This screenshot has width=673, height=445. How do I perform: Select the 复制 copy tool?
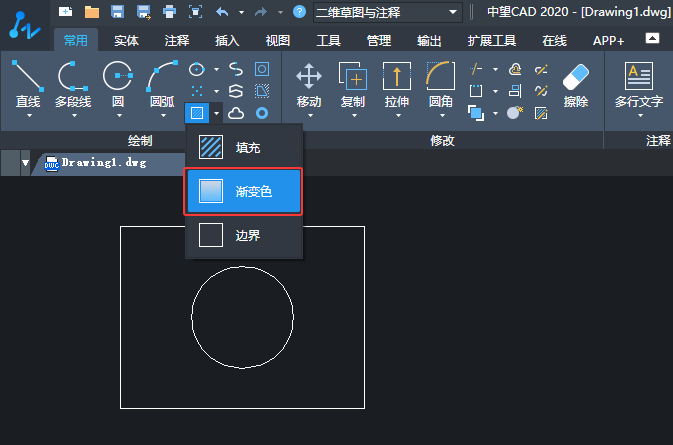click(x=353, y=85)
